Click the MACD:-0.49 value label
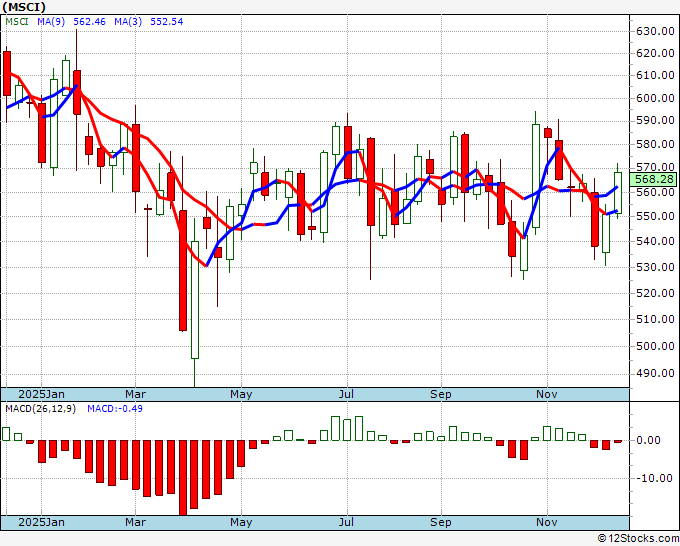The image size is (680, 546). point(115,409)
